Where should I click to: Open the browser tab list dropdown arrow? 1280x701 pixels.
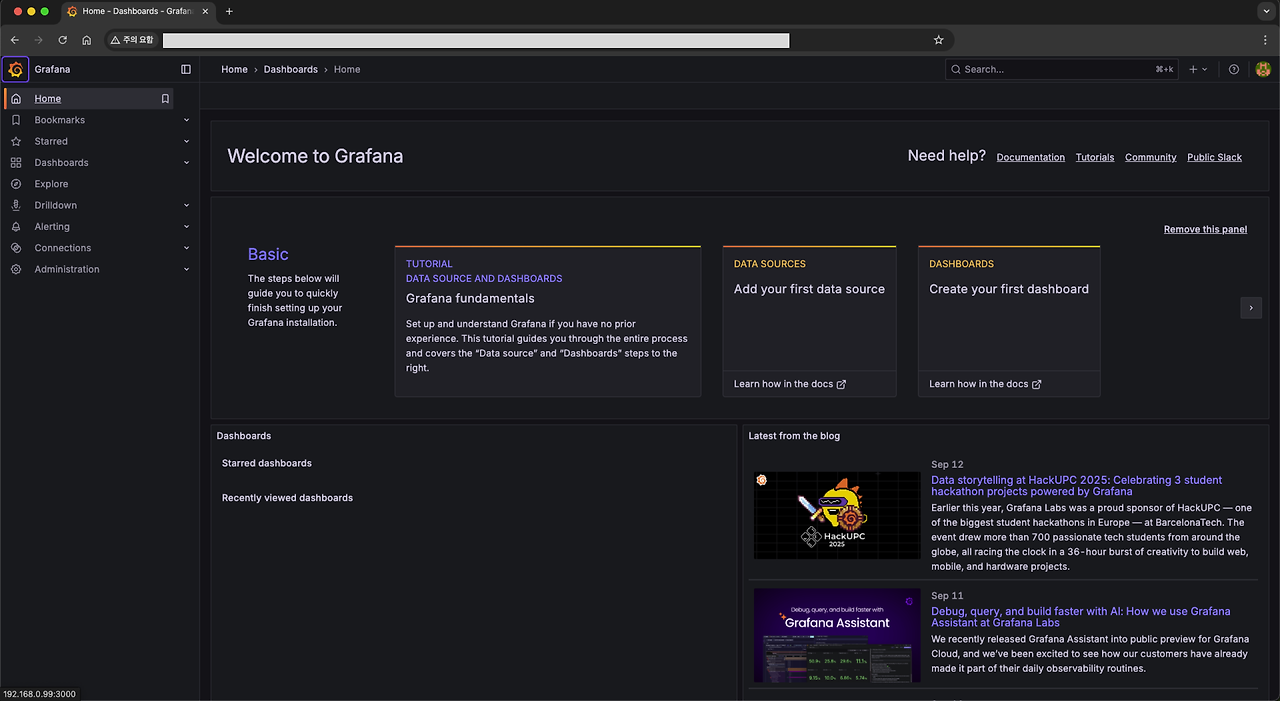point(1264,11)
